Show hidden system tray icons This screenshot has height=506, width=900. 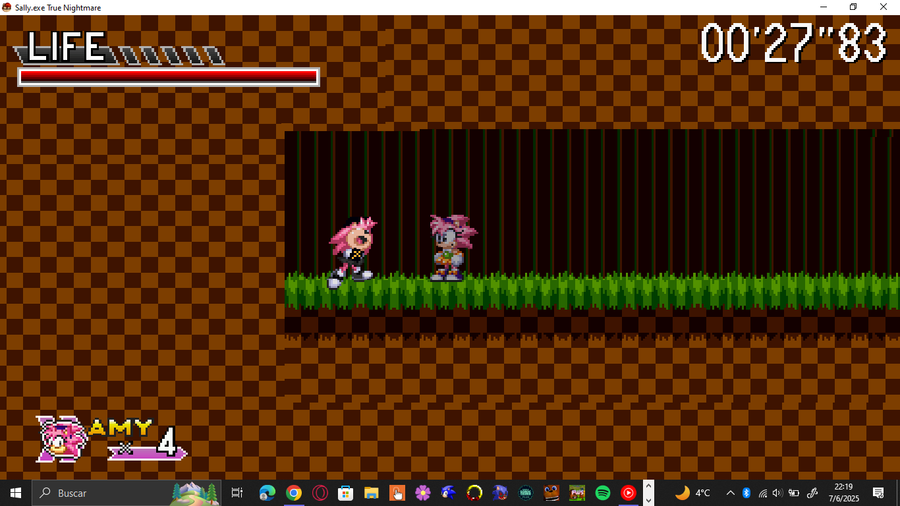click(730, 493)
